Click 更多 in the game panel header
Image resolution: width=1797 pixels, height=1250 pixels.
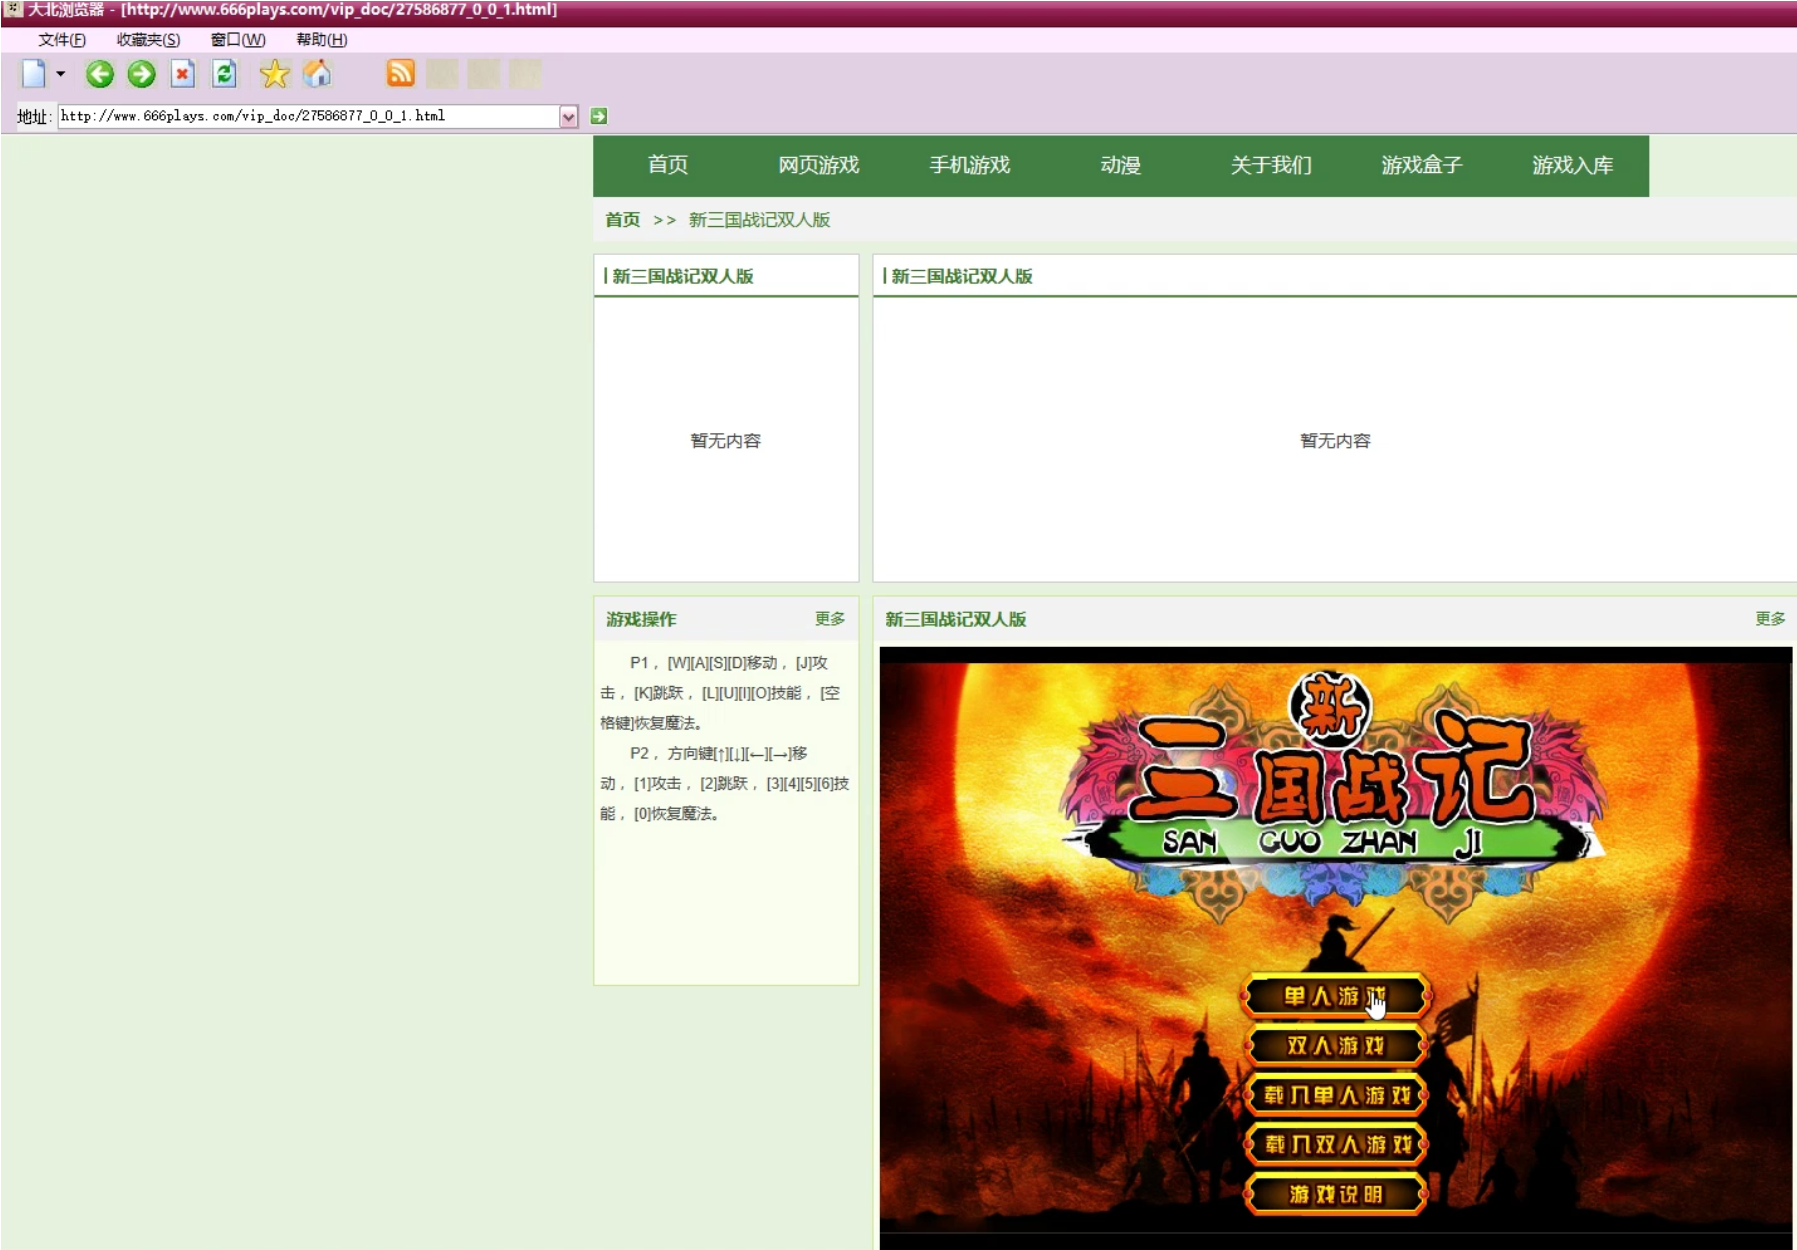(x=1770, y=619)
